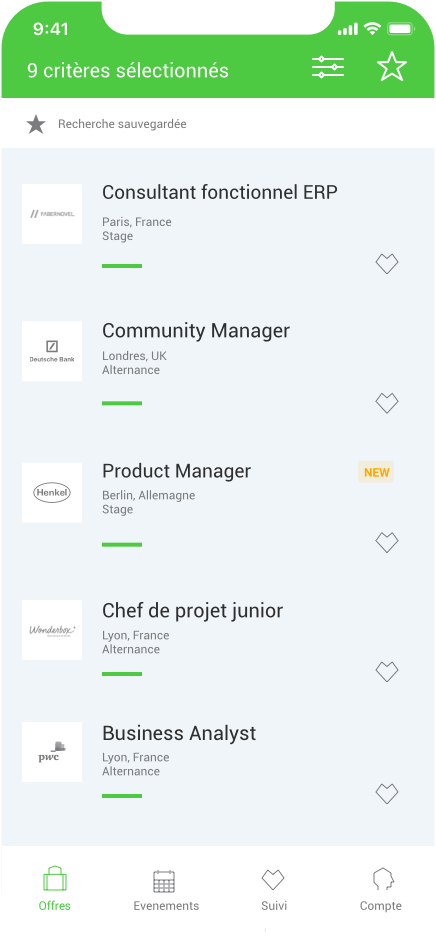This screenshot has height=940, width=436.
Task: Tap the star outline icon to save search
Action: (x=392, y=67)
